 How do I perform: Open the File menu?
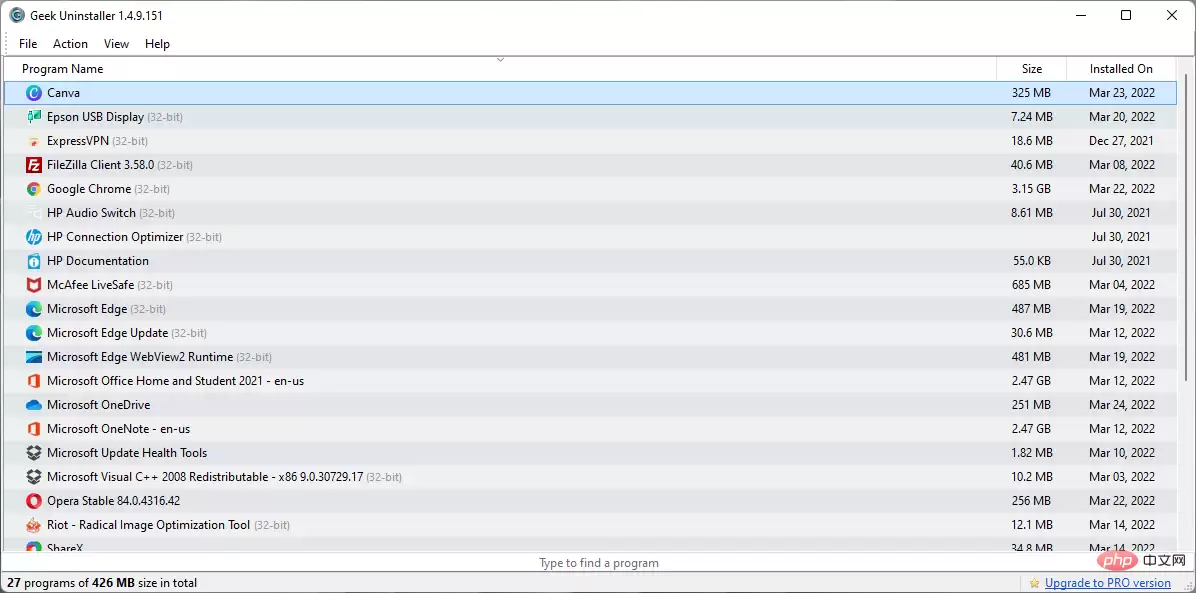pyautogui.click(x=28, y=44)
